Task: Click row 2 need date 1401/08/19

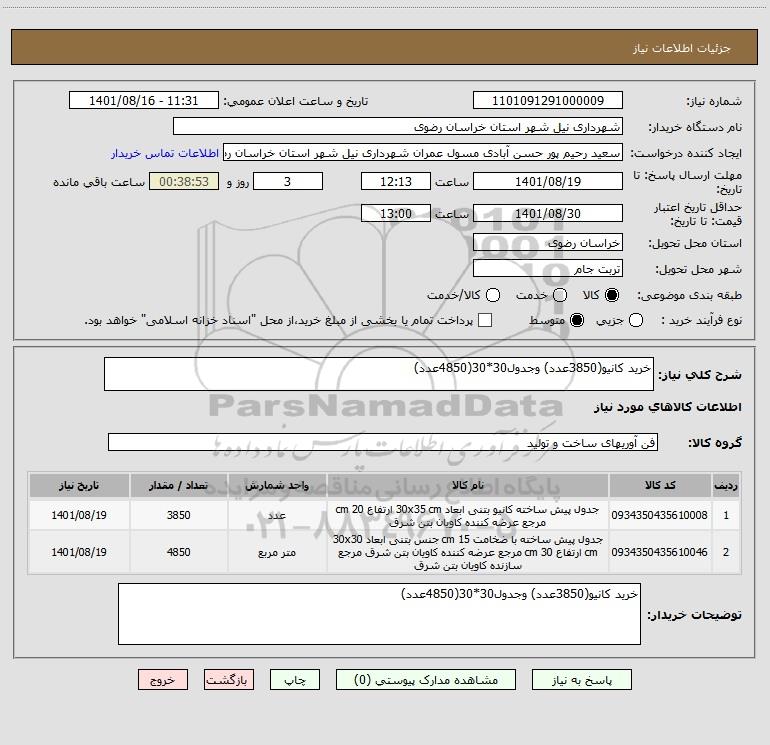Action: point(79,552)
